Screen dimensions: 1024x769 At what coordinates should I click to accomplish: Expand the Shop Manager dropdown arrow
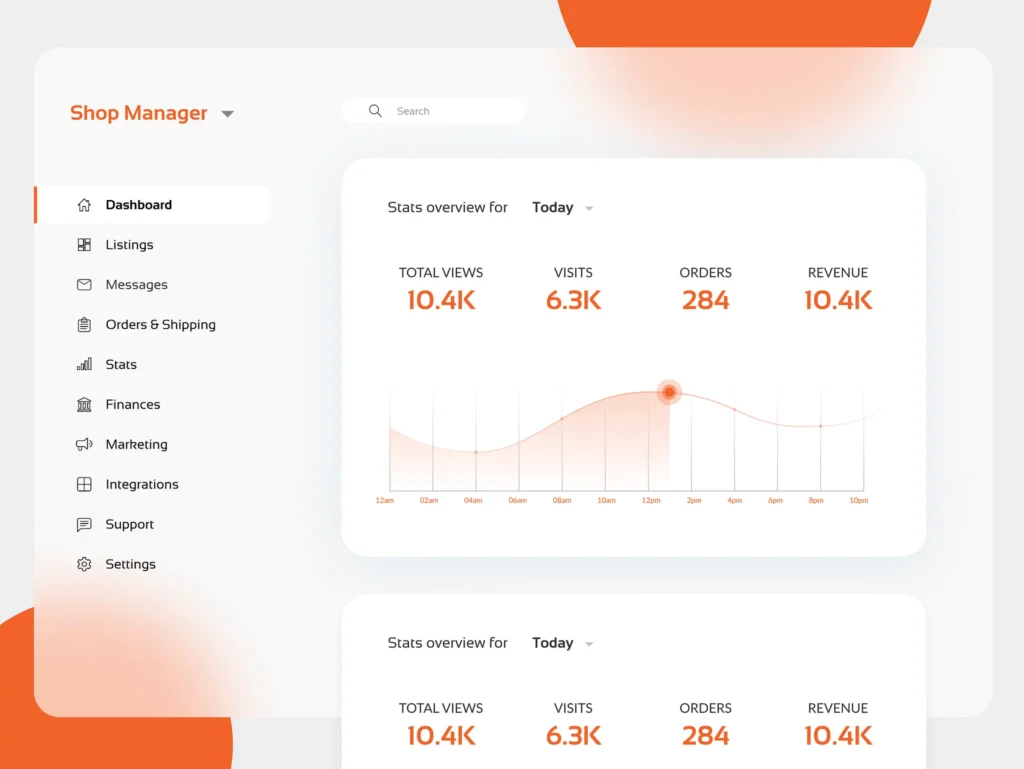click(x=227, y=114)
